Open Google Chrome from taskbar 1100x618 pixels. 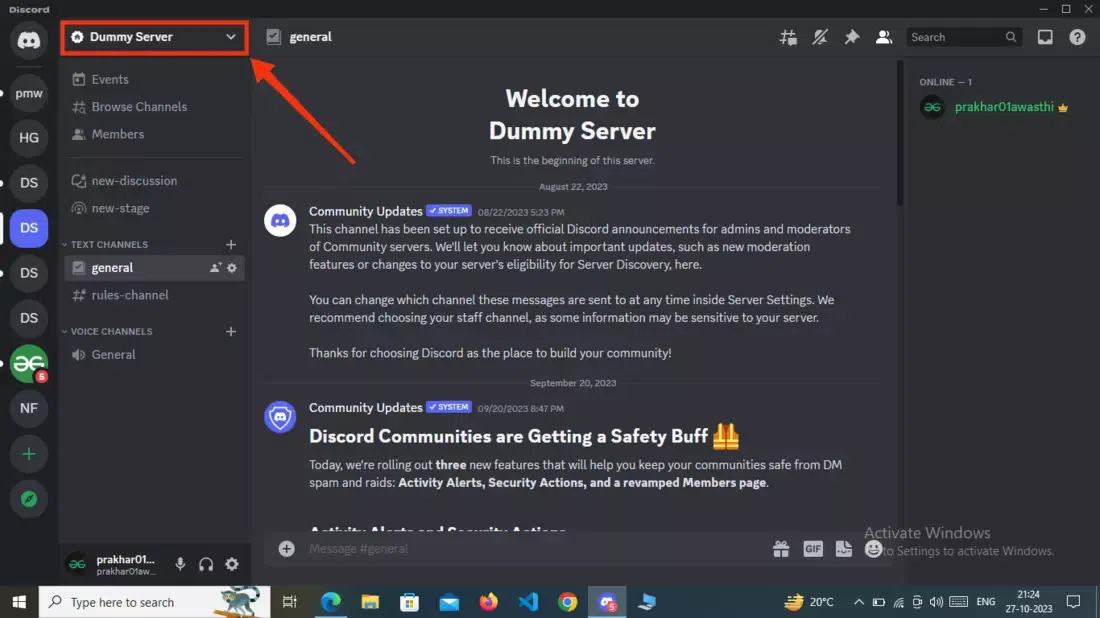click(568, 602)
